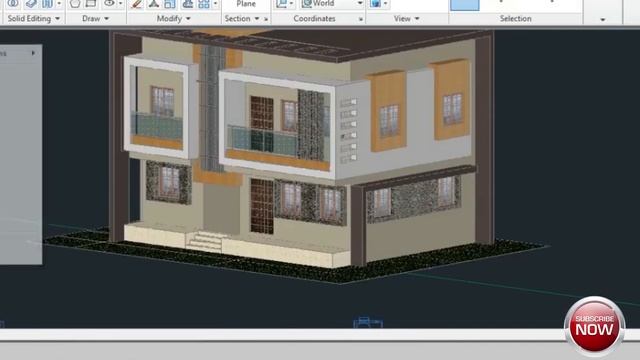The image size is (640, 360).
Task: Select the 3D Mirror Modify icon
Action: pos(153,4)
